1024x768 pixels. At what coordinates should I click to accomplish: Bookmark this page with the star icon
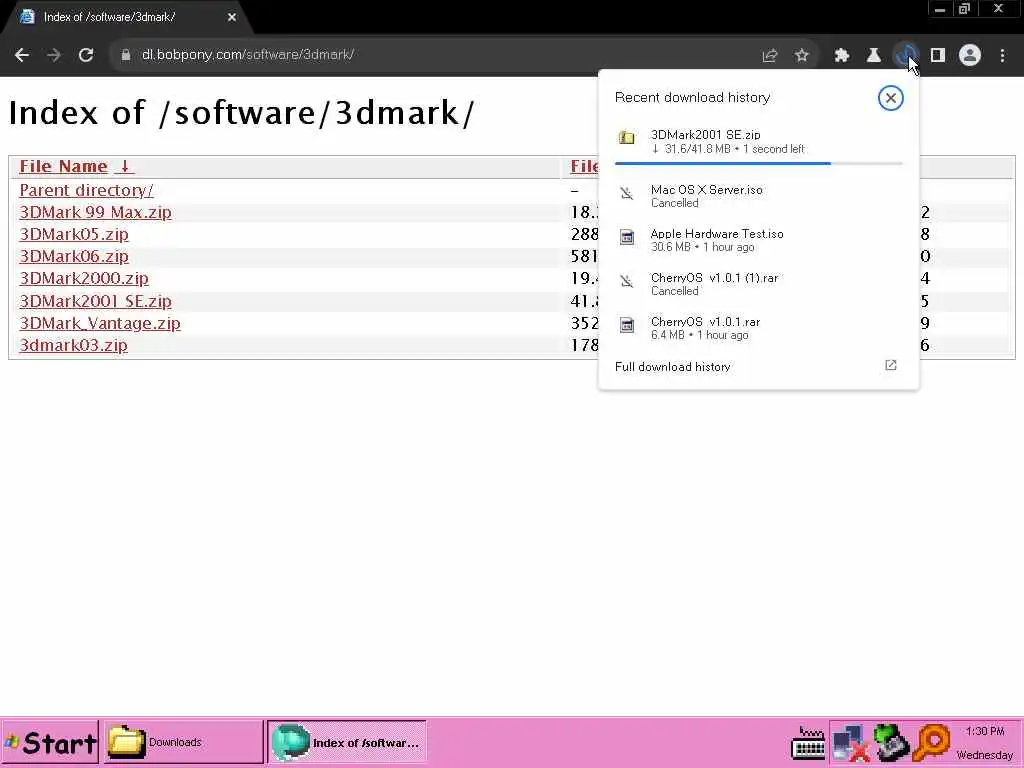(802, 56)
